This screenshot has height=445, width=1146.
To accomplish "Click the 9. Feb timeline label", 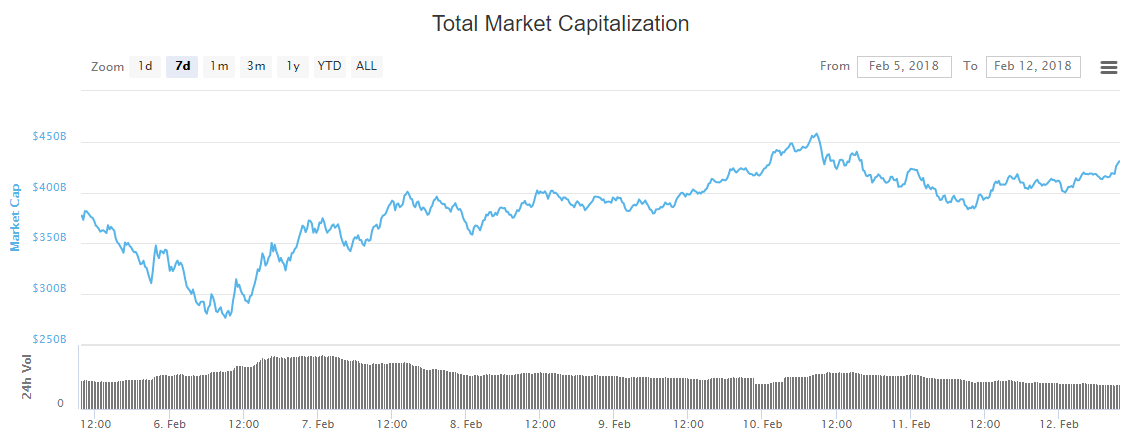I will click(x=614, y=424).
